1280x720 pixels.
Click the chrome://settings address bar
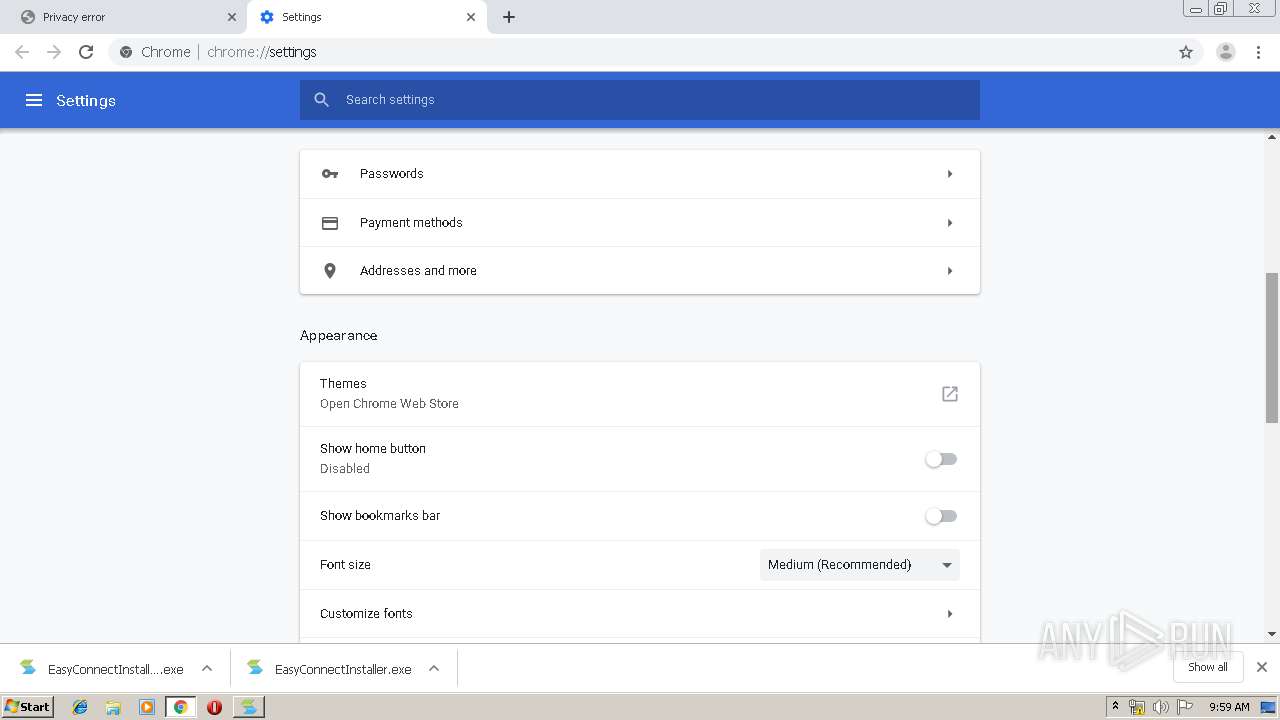click(x=640, y=52)
